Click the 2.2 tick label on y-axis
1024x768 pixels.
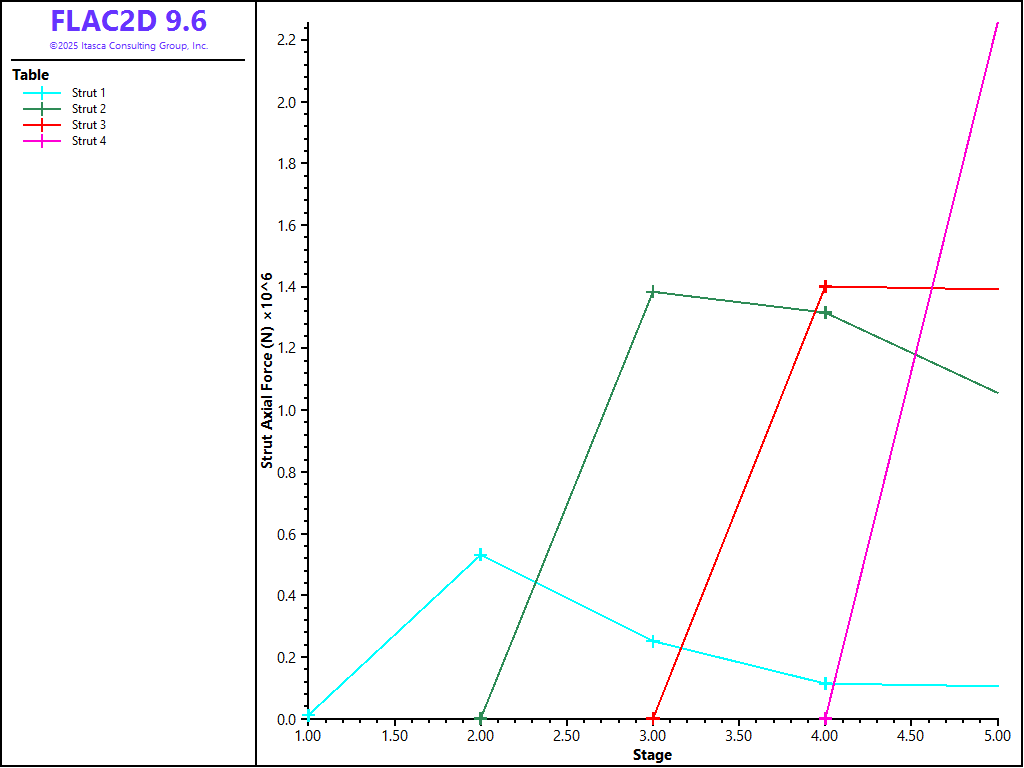click(x=288, y=40)
